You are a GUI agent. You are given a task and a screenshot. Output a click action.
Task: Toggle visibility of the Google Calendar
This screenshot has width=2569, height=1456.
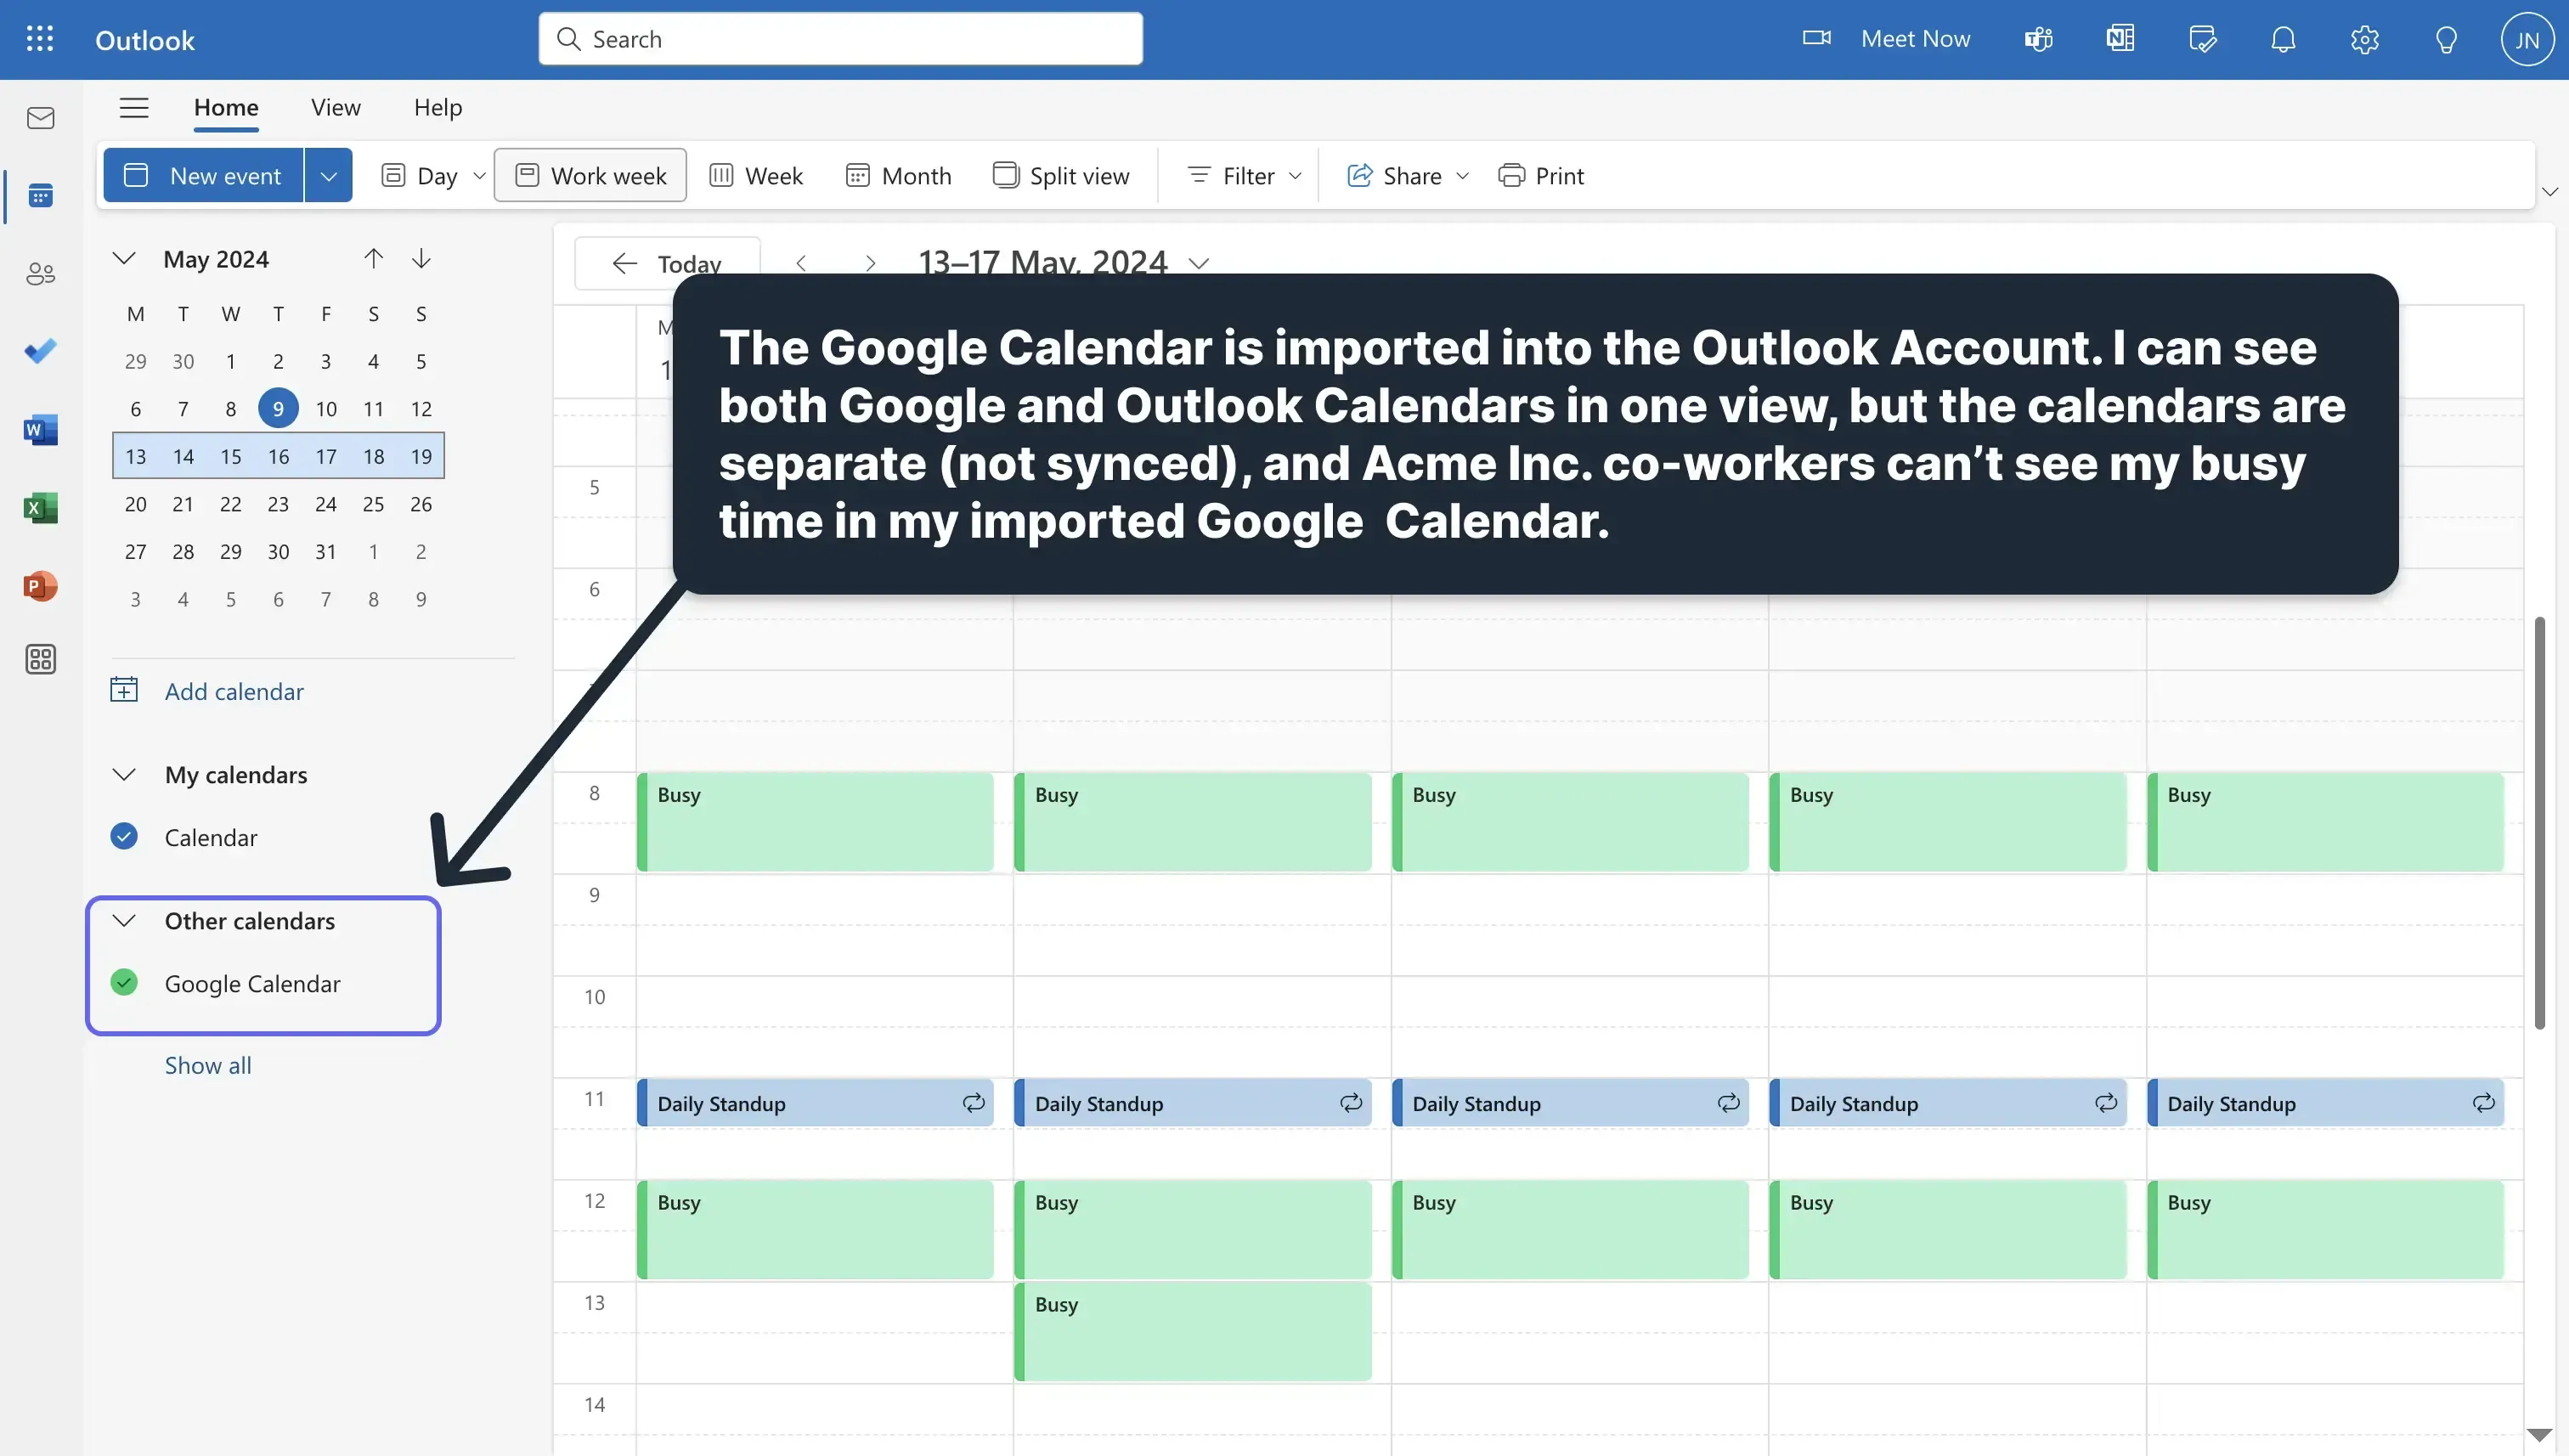(x=124, y=983)
